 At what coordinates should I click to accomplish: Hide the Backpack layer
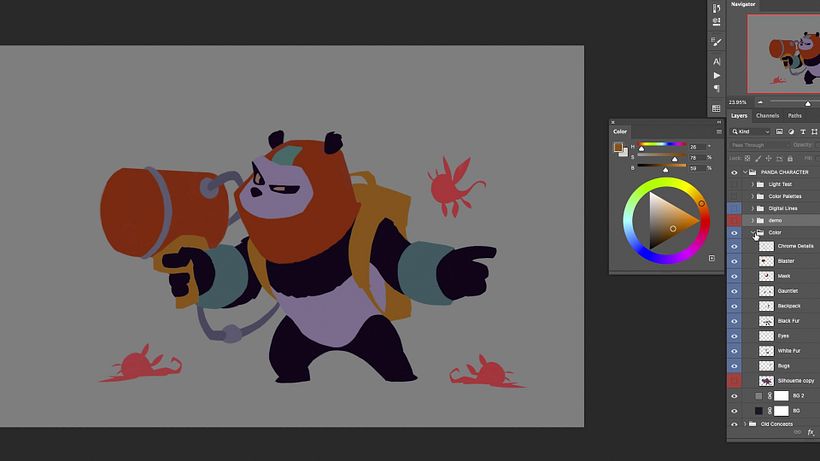point(734,306)
